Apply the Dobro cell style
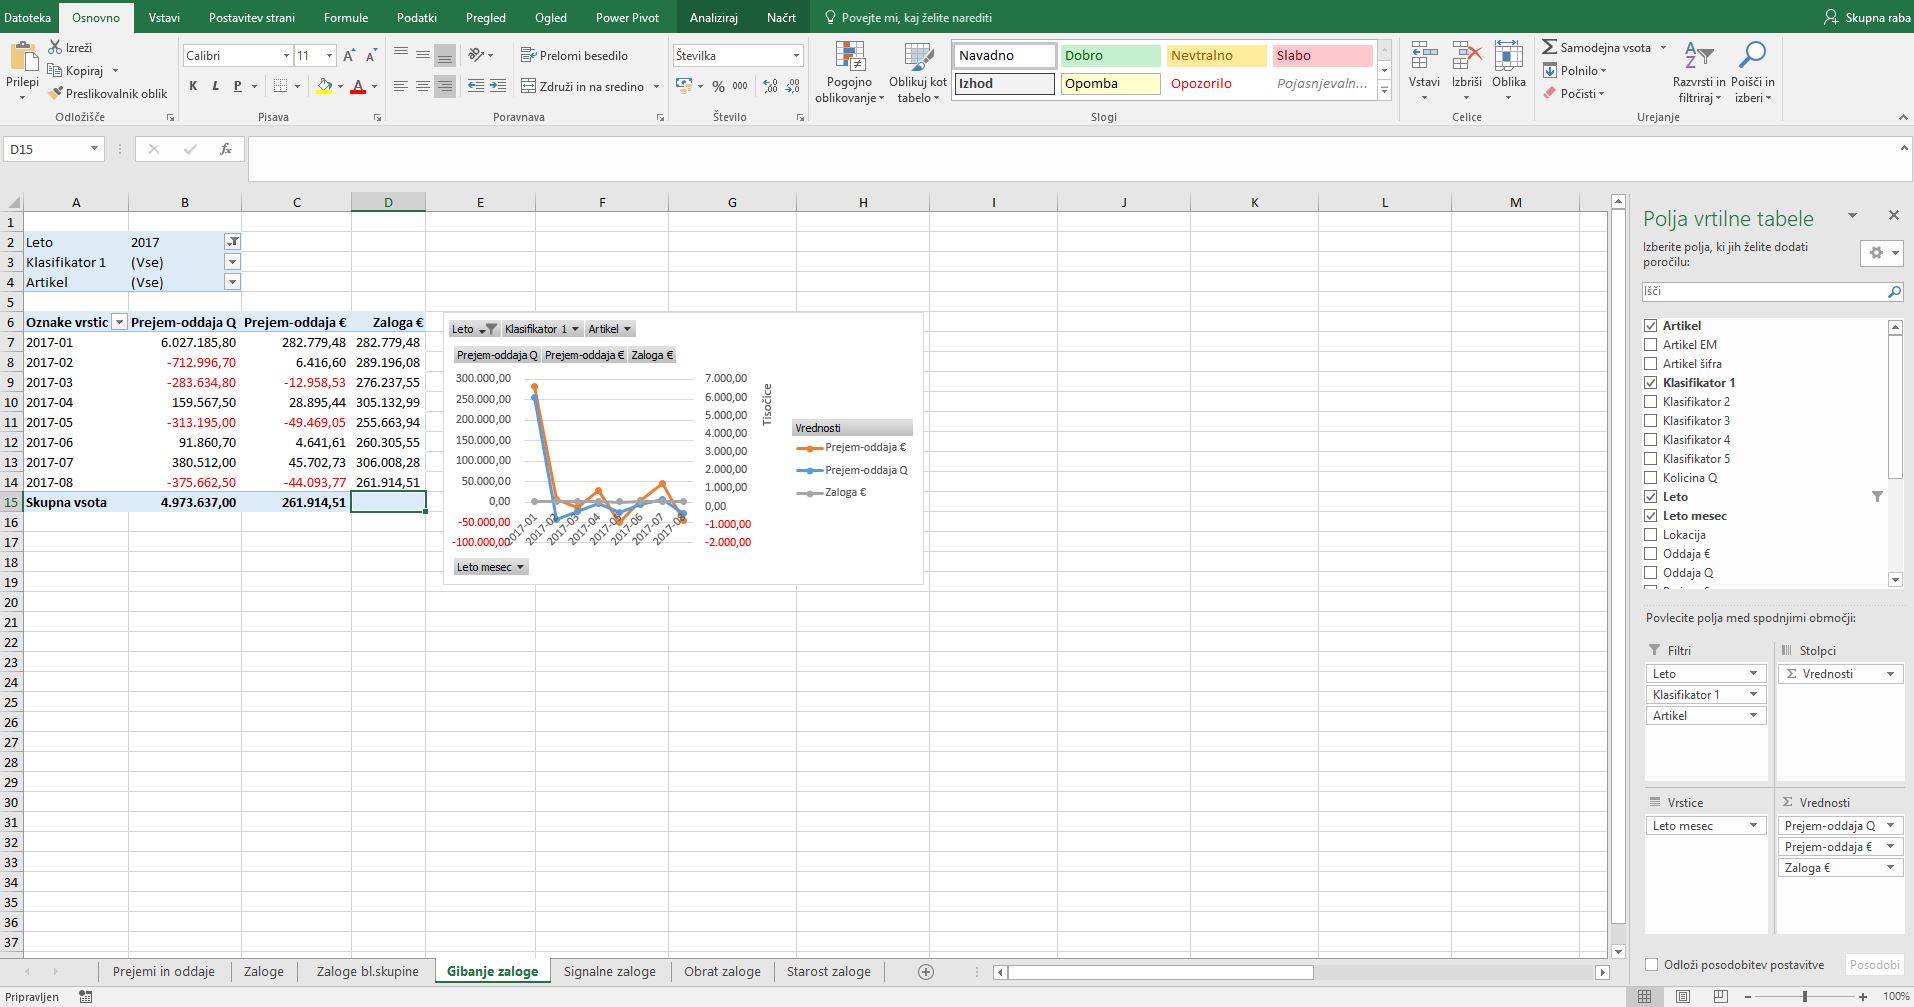This screenshot has width=1914, height=1007. [x=1109, y=56]
